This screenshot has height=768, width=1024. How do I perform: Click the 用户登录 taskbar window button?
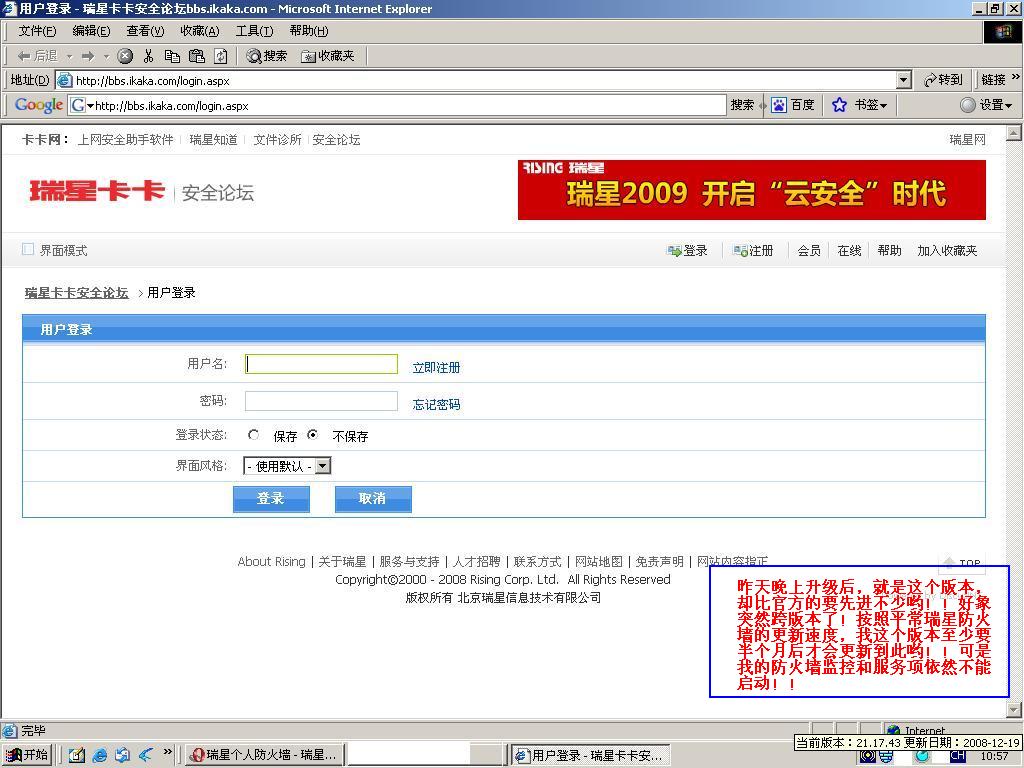click(x=590, y=756)
